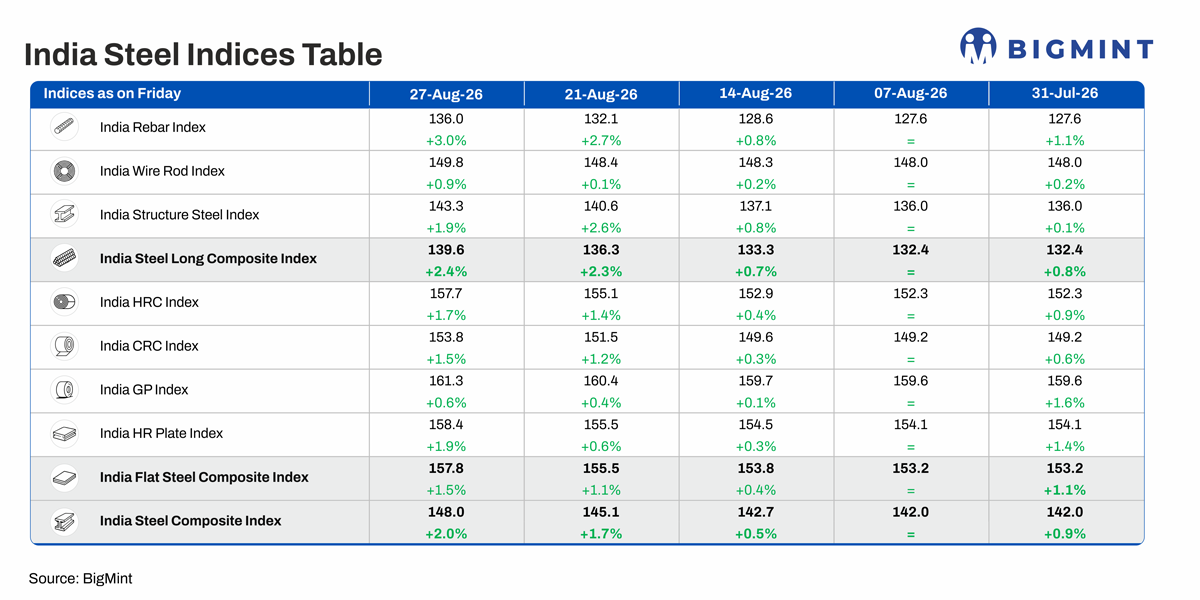The width and height of the screenshot is (1200, 600).
Task: Click the 157.7 India HRC value
Action: [446, 294]
